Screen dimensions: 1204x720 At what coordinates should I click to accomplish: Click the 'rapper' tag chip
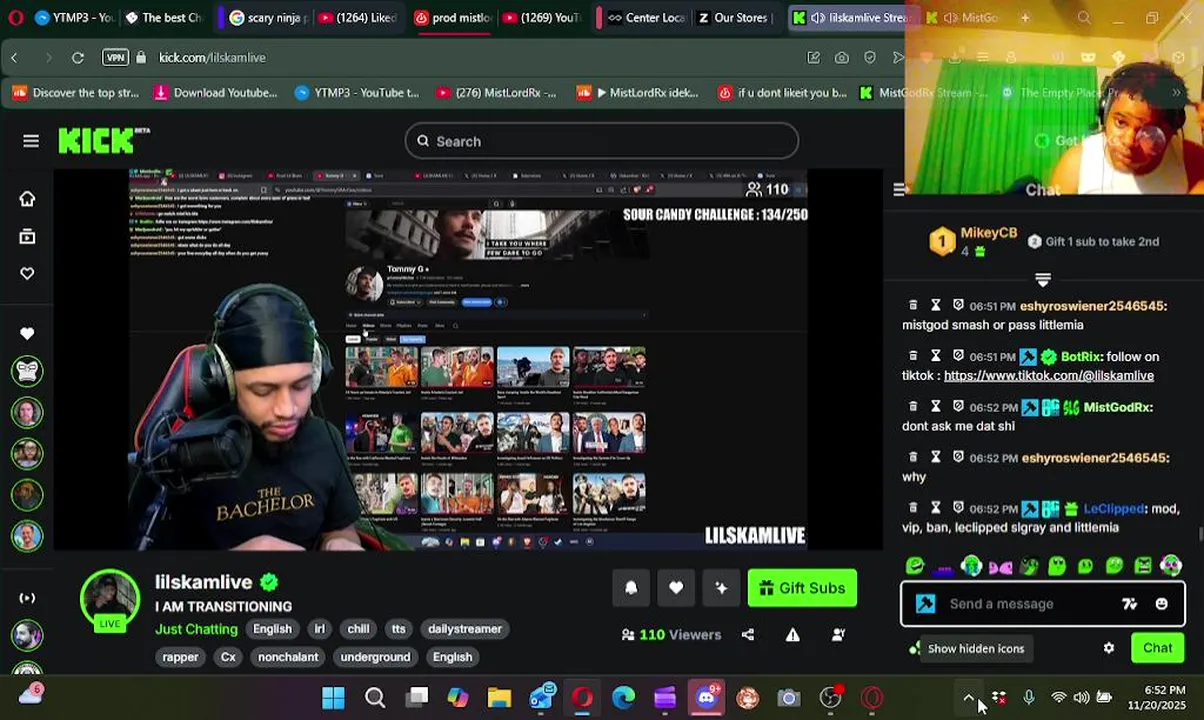[x=180, y=657]
